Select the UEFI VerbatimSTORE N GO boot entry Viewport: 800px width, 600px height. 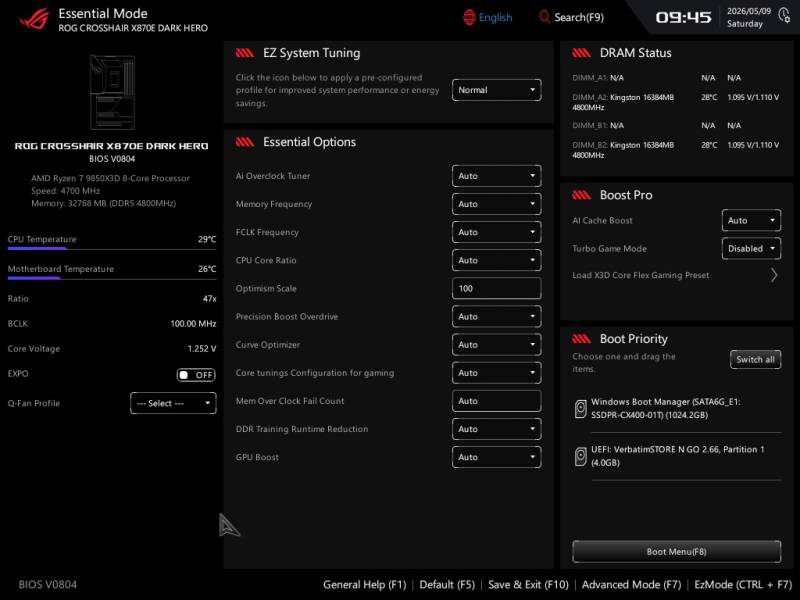click(677, 456)
